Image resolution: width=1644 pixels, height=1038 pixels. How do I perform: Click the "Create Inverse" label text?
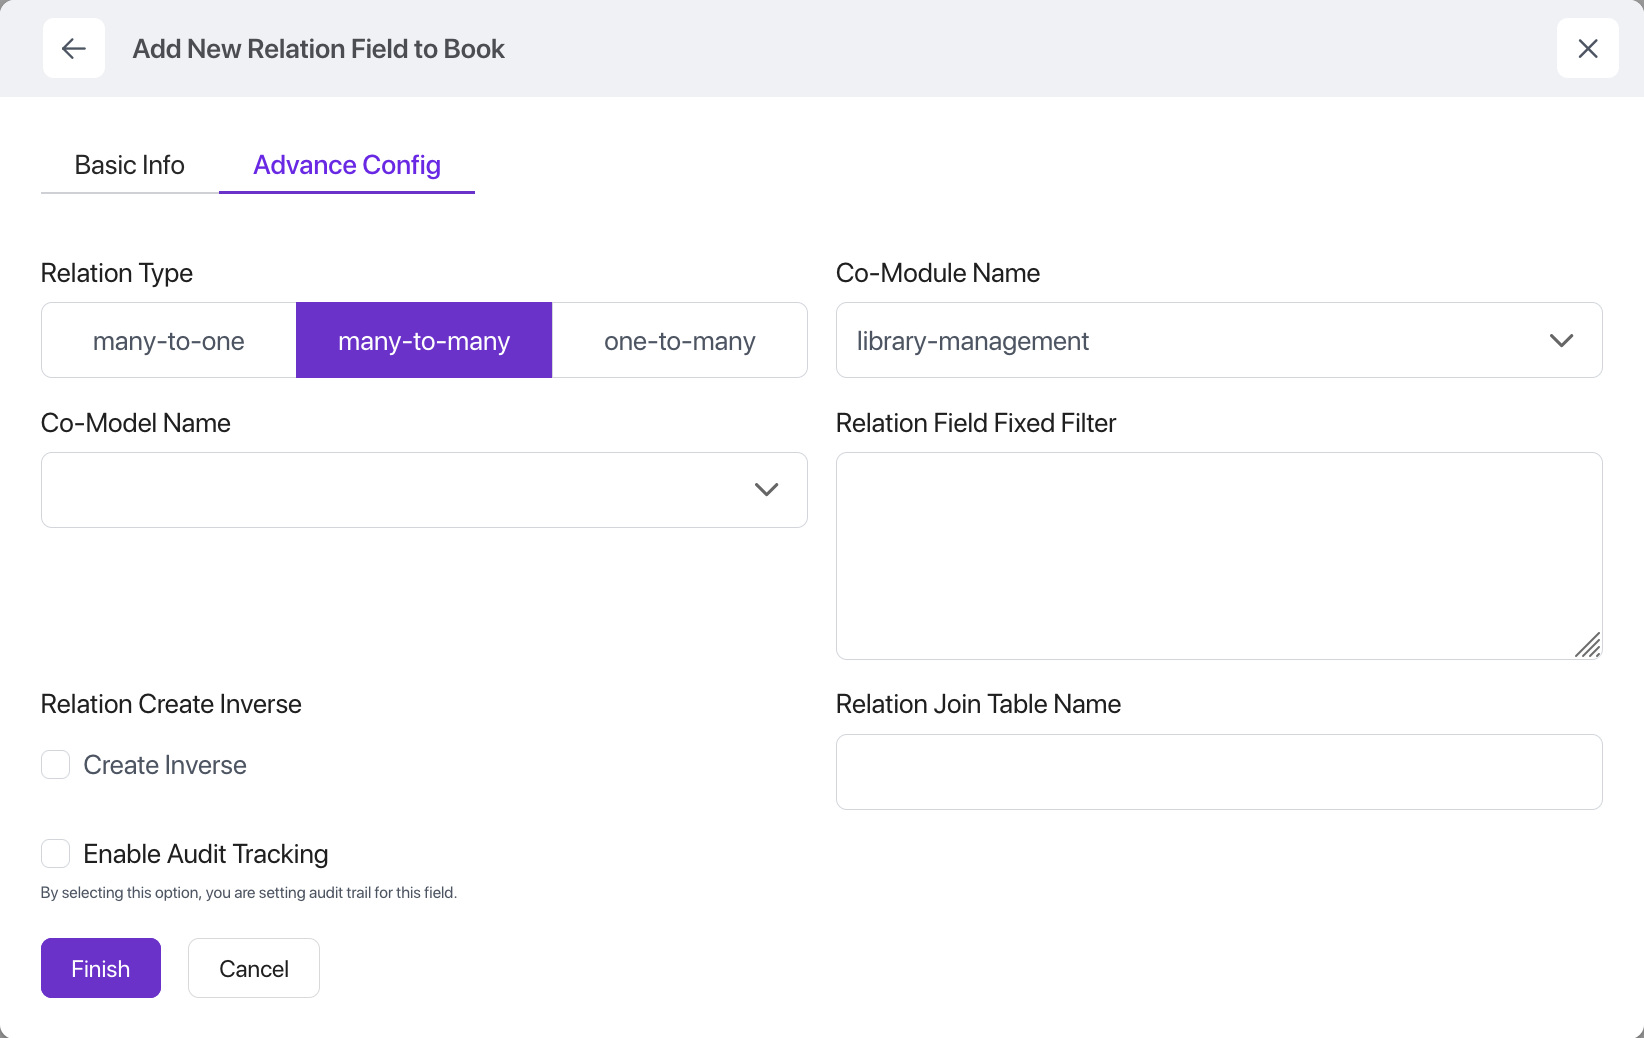click(165, 765)
